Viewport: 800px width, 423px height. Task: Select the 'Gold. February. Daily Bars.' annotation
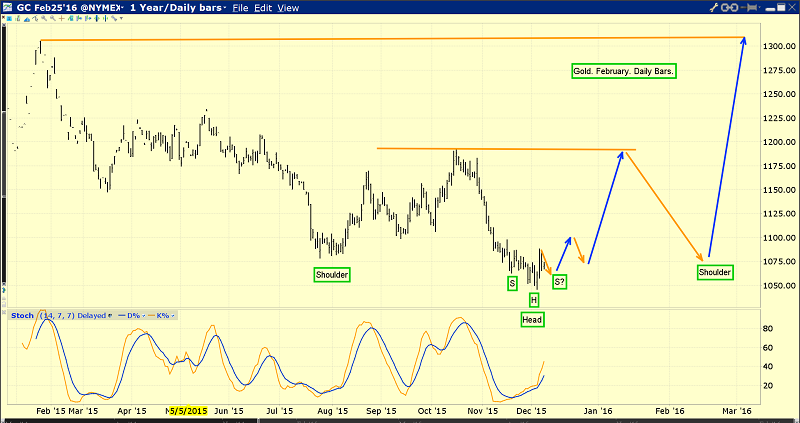[x=624, y=72]
